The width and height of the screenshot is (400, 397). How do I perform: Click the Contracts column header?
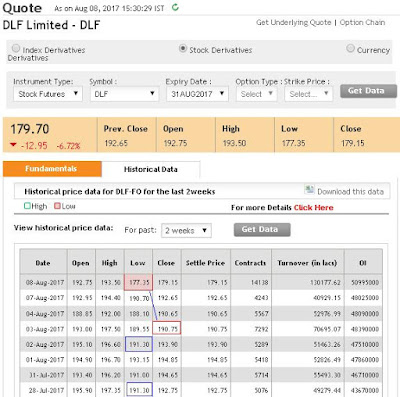251,263
